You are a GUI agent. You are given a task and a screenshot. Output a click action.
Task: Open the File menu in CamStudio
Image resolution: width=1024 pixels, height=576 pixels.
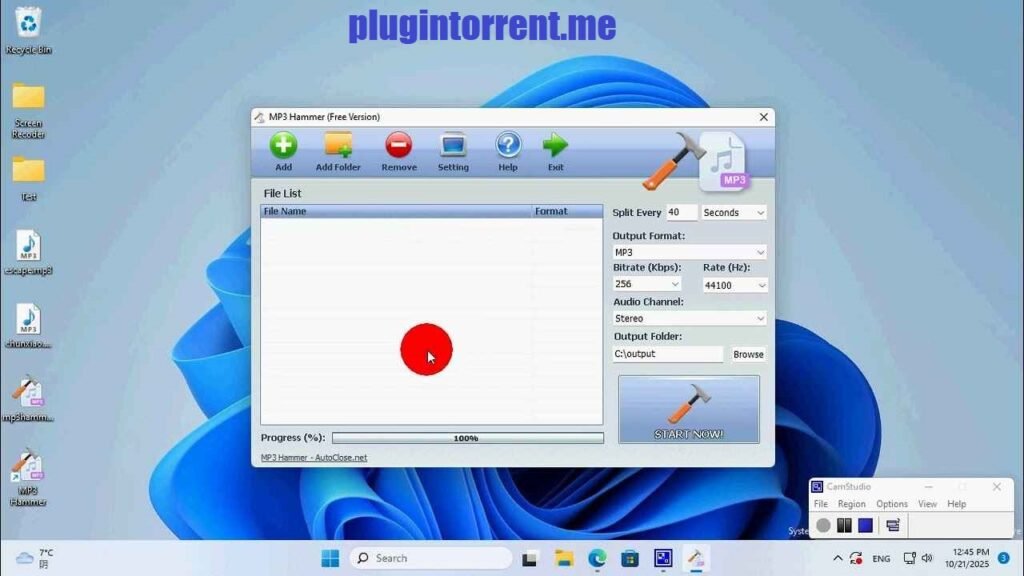pyautogui.click(x=820, y=504)
